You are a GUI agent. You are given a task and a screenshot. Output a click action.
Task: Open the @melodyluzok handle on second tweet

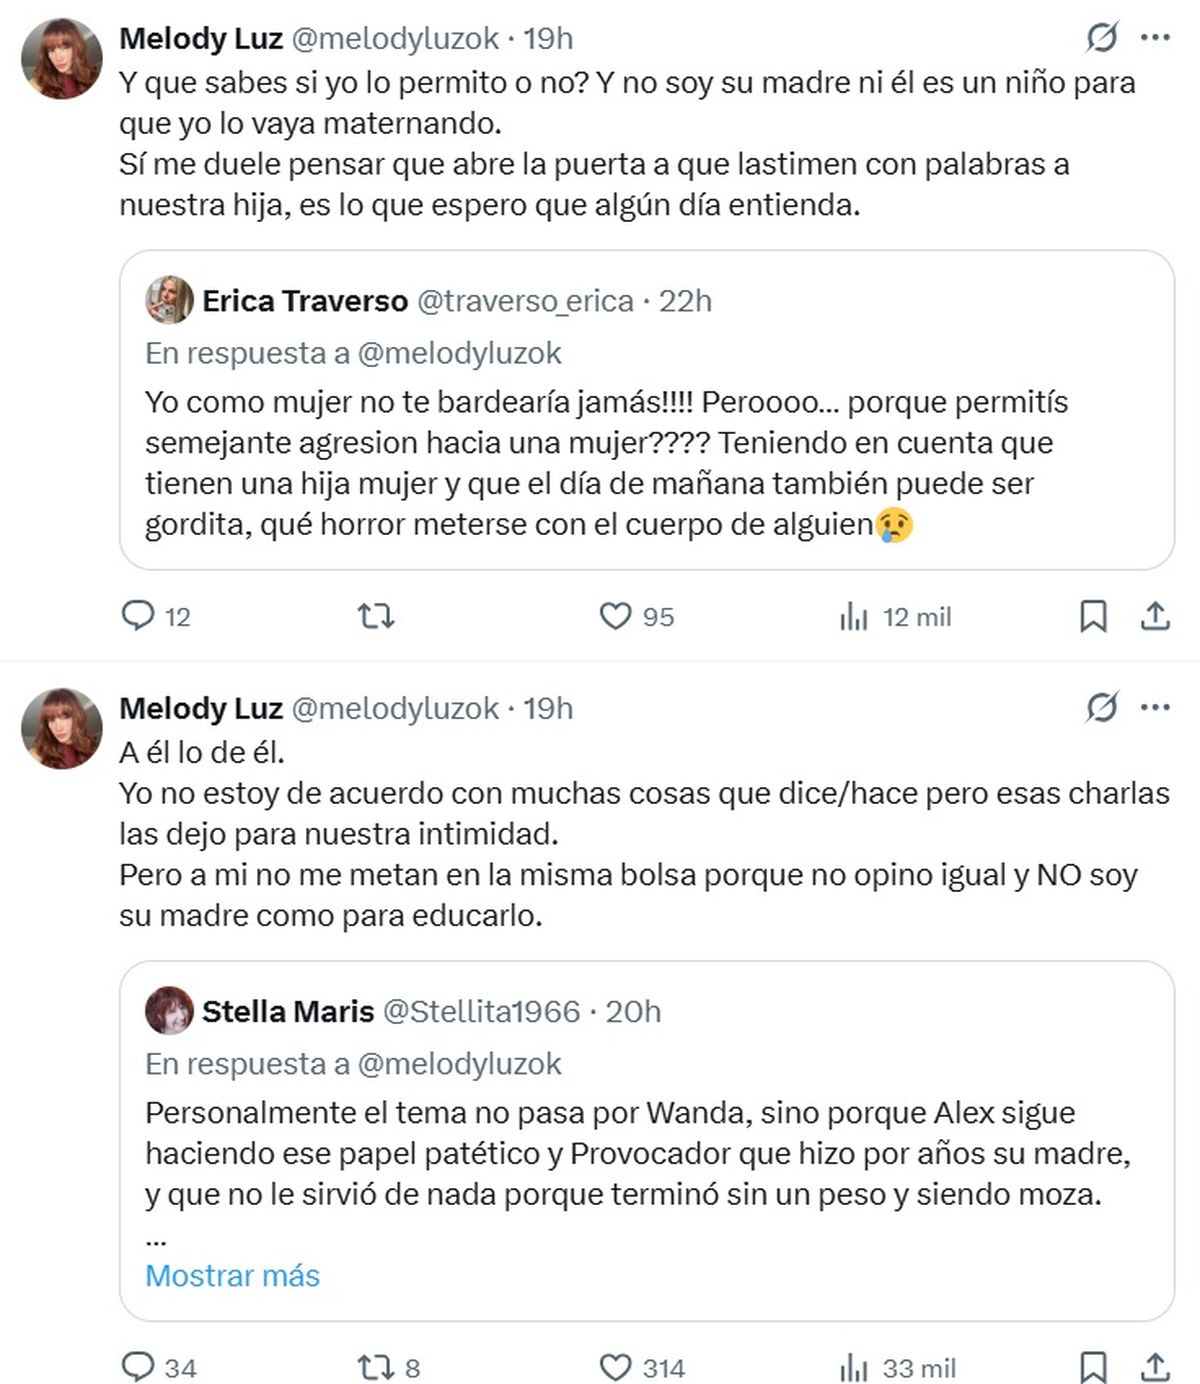pyautogui.click(x=395, y=708)
